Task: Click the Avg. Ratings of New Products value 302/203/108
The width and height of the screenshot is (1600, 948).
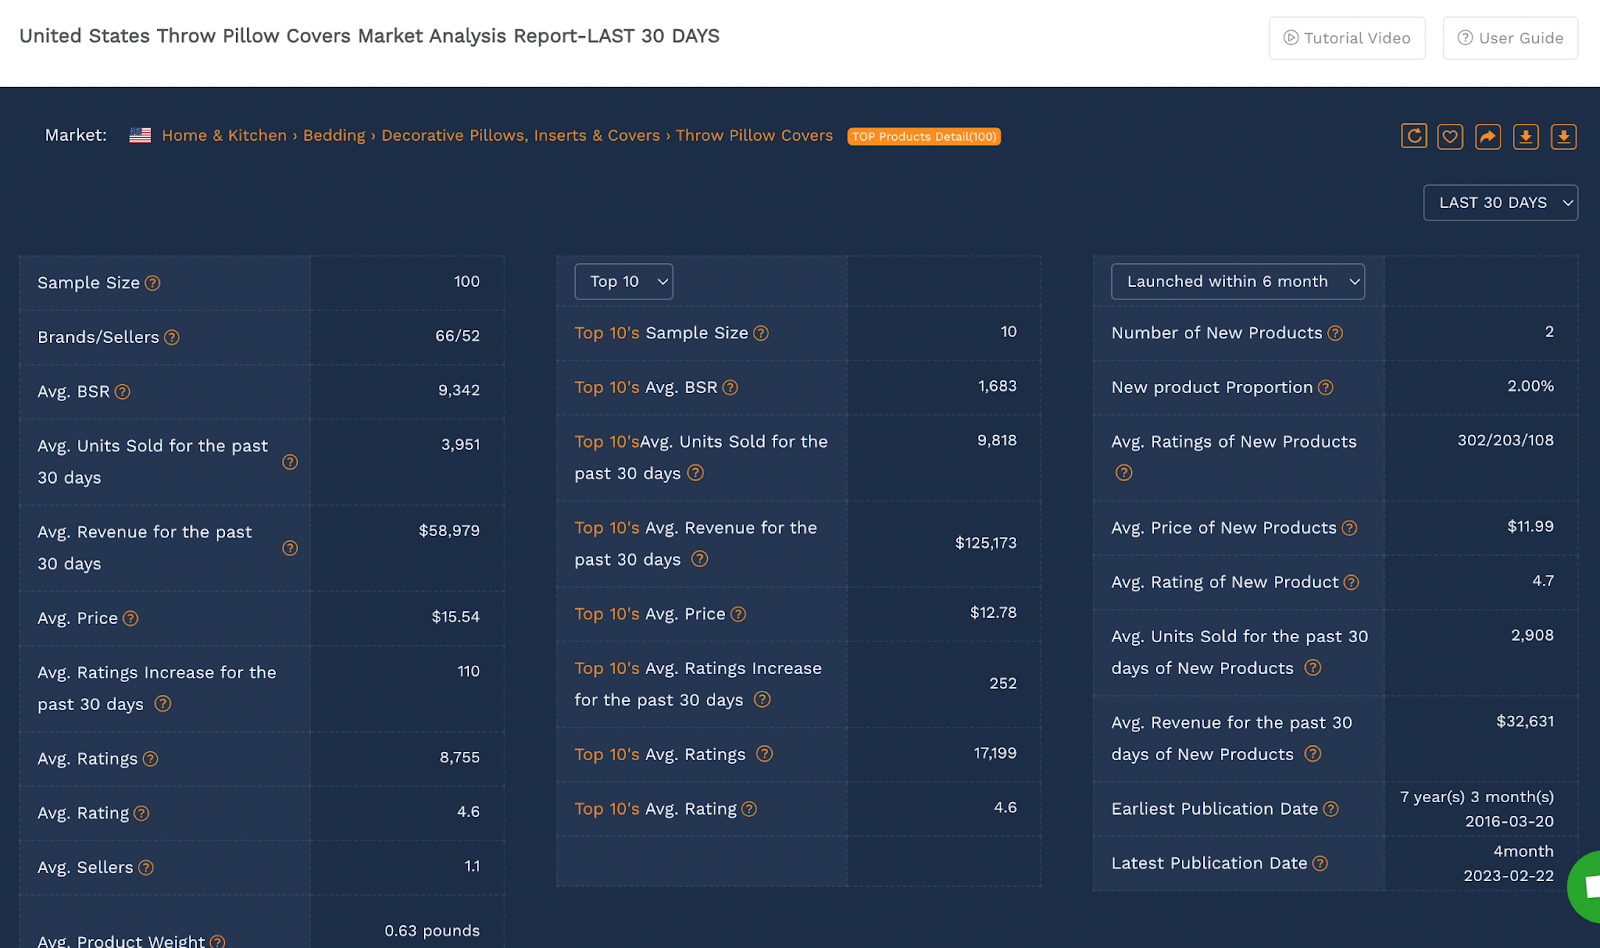Action: [1505, 440]
